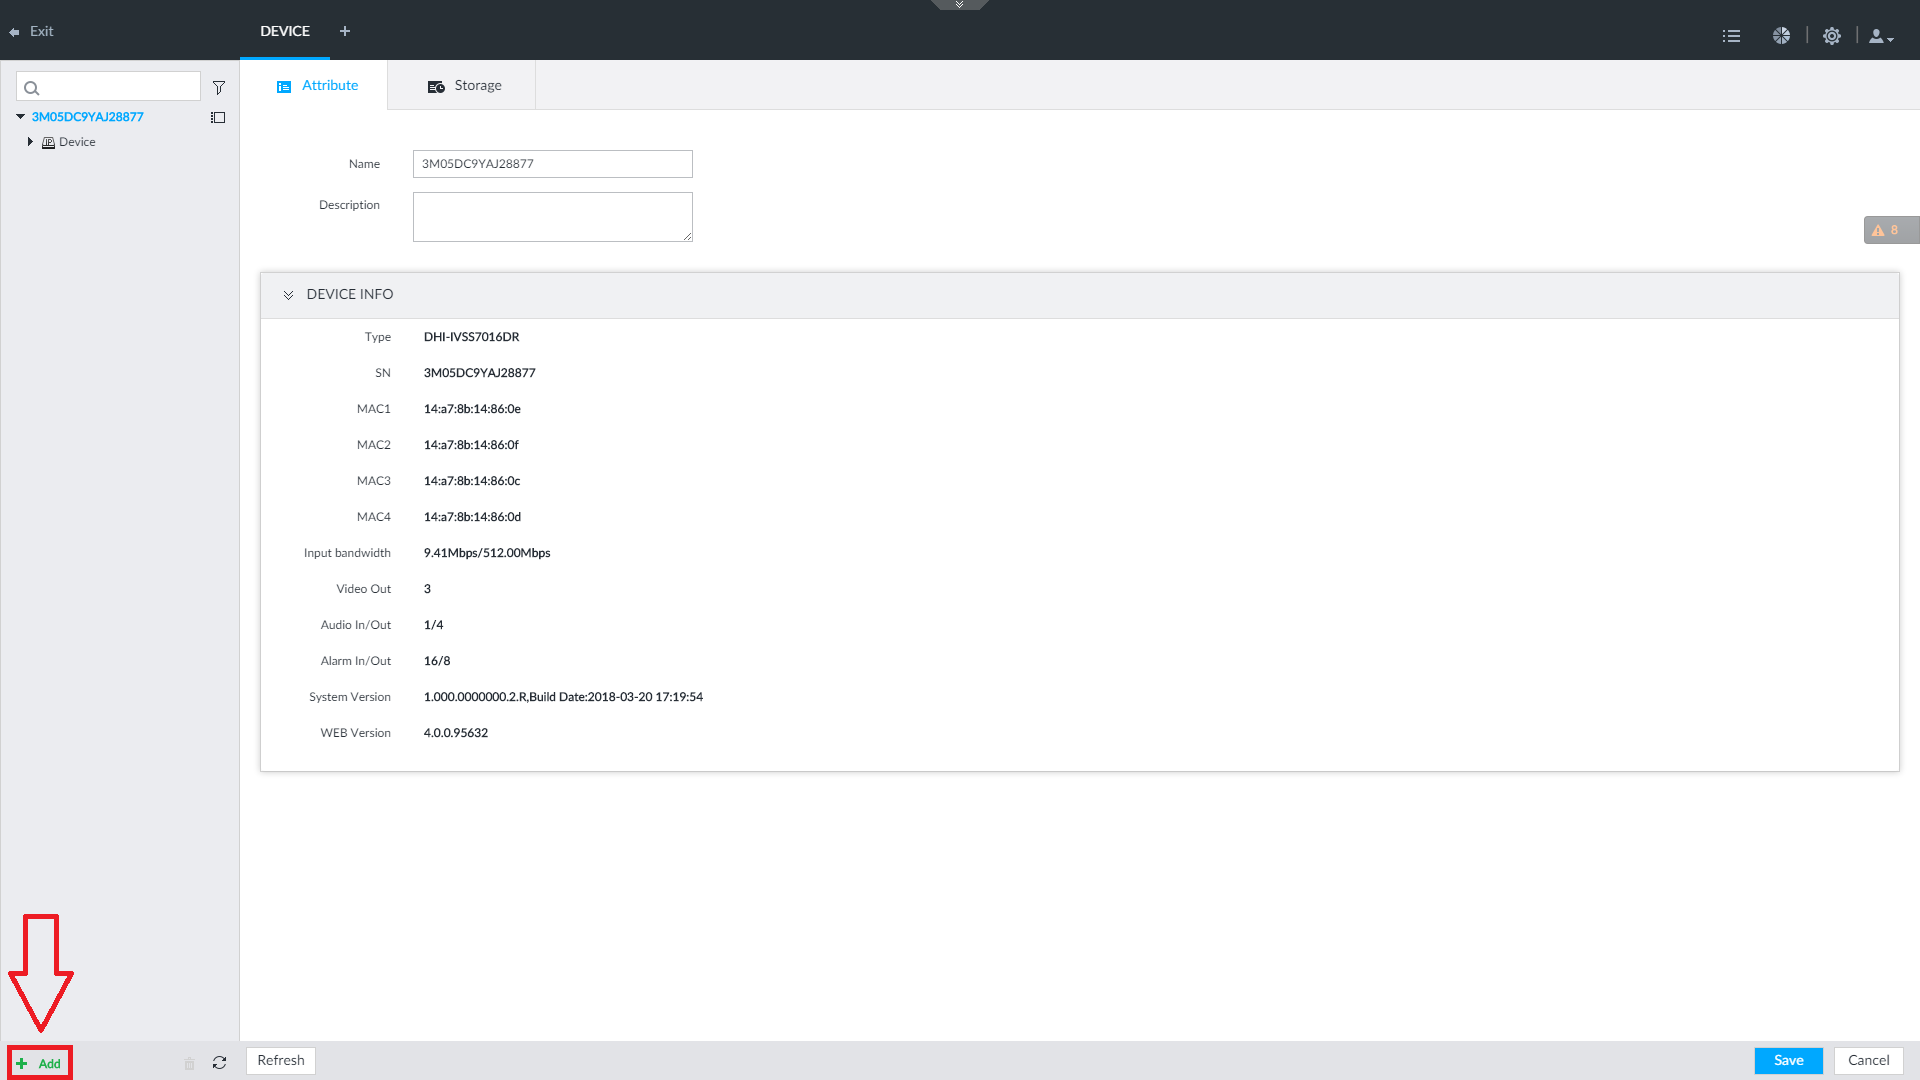Expand the top center pull-down handle

pyautogui.click(x=959, y=5)
